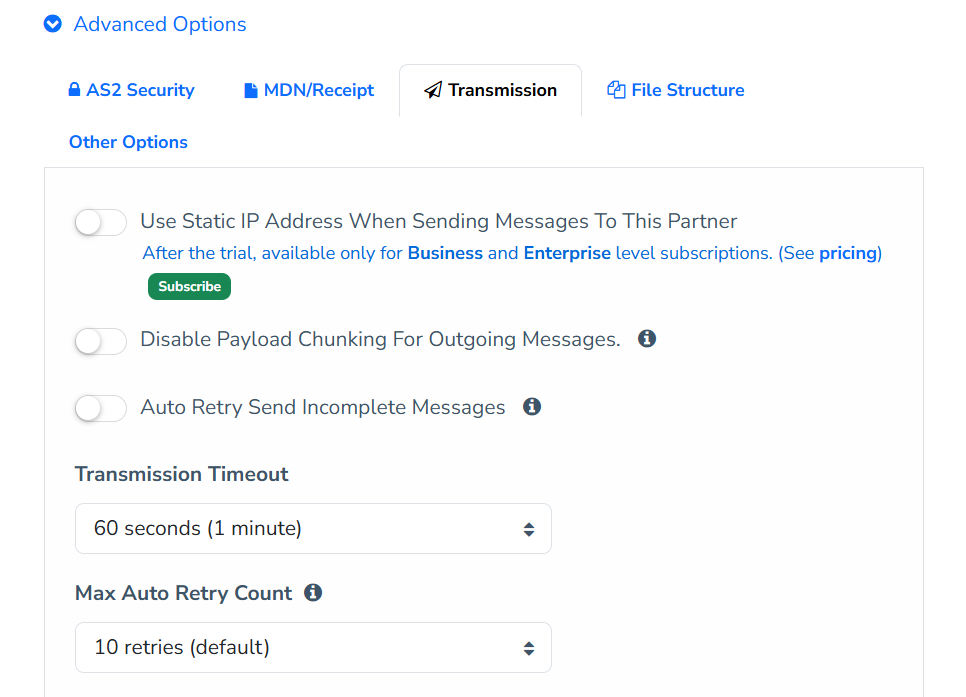
Task: Click the lock icon on AS2 Security
Action: pos(74,89)
